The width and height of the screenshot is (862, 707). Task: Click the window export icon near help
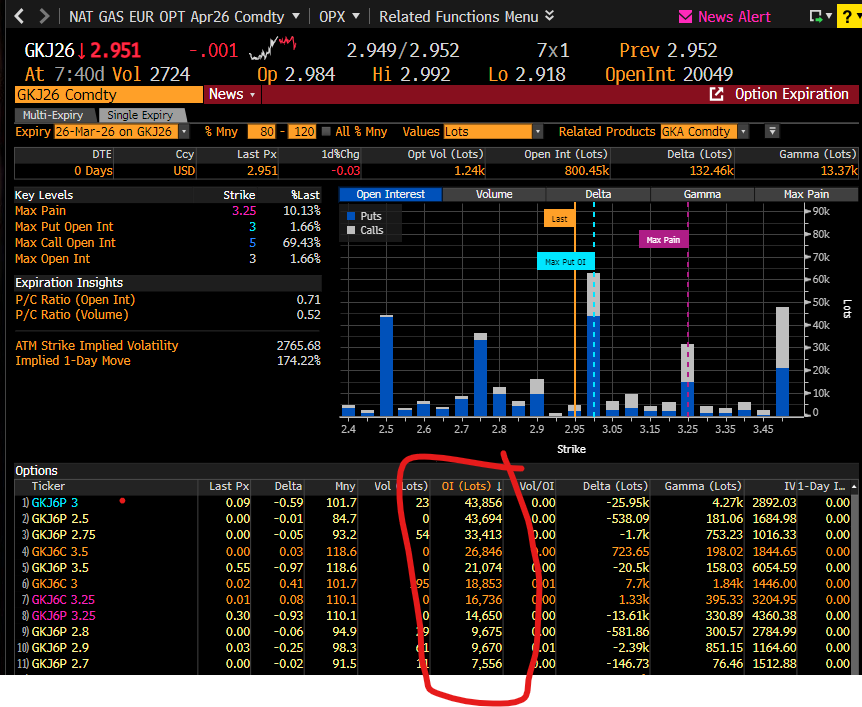(816, 16)
